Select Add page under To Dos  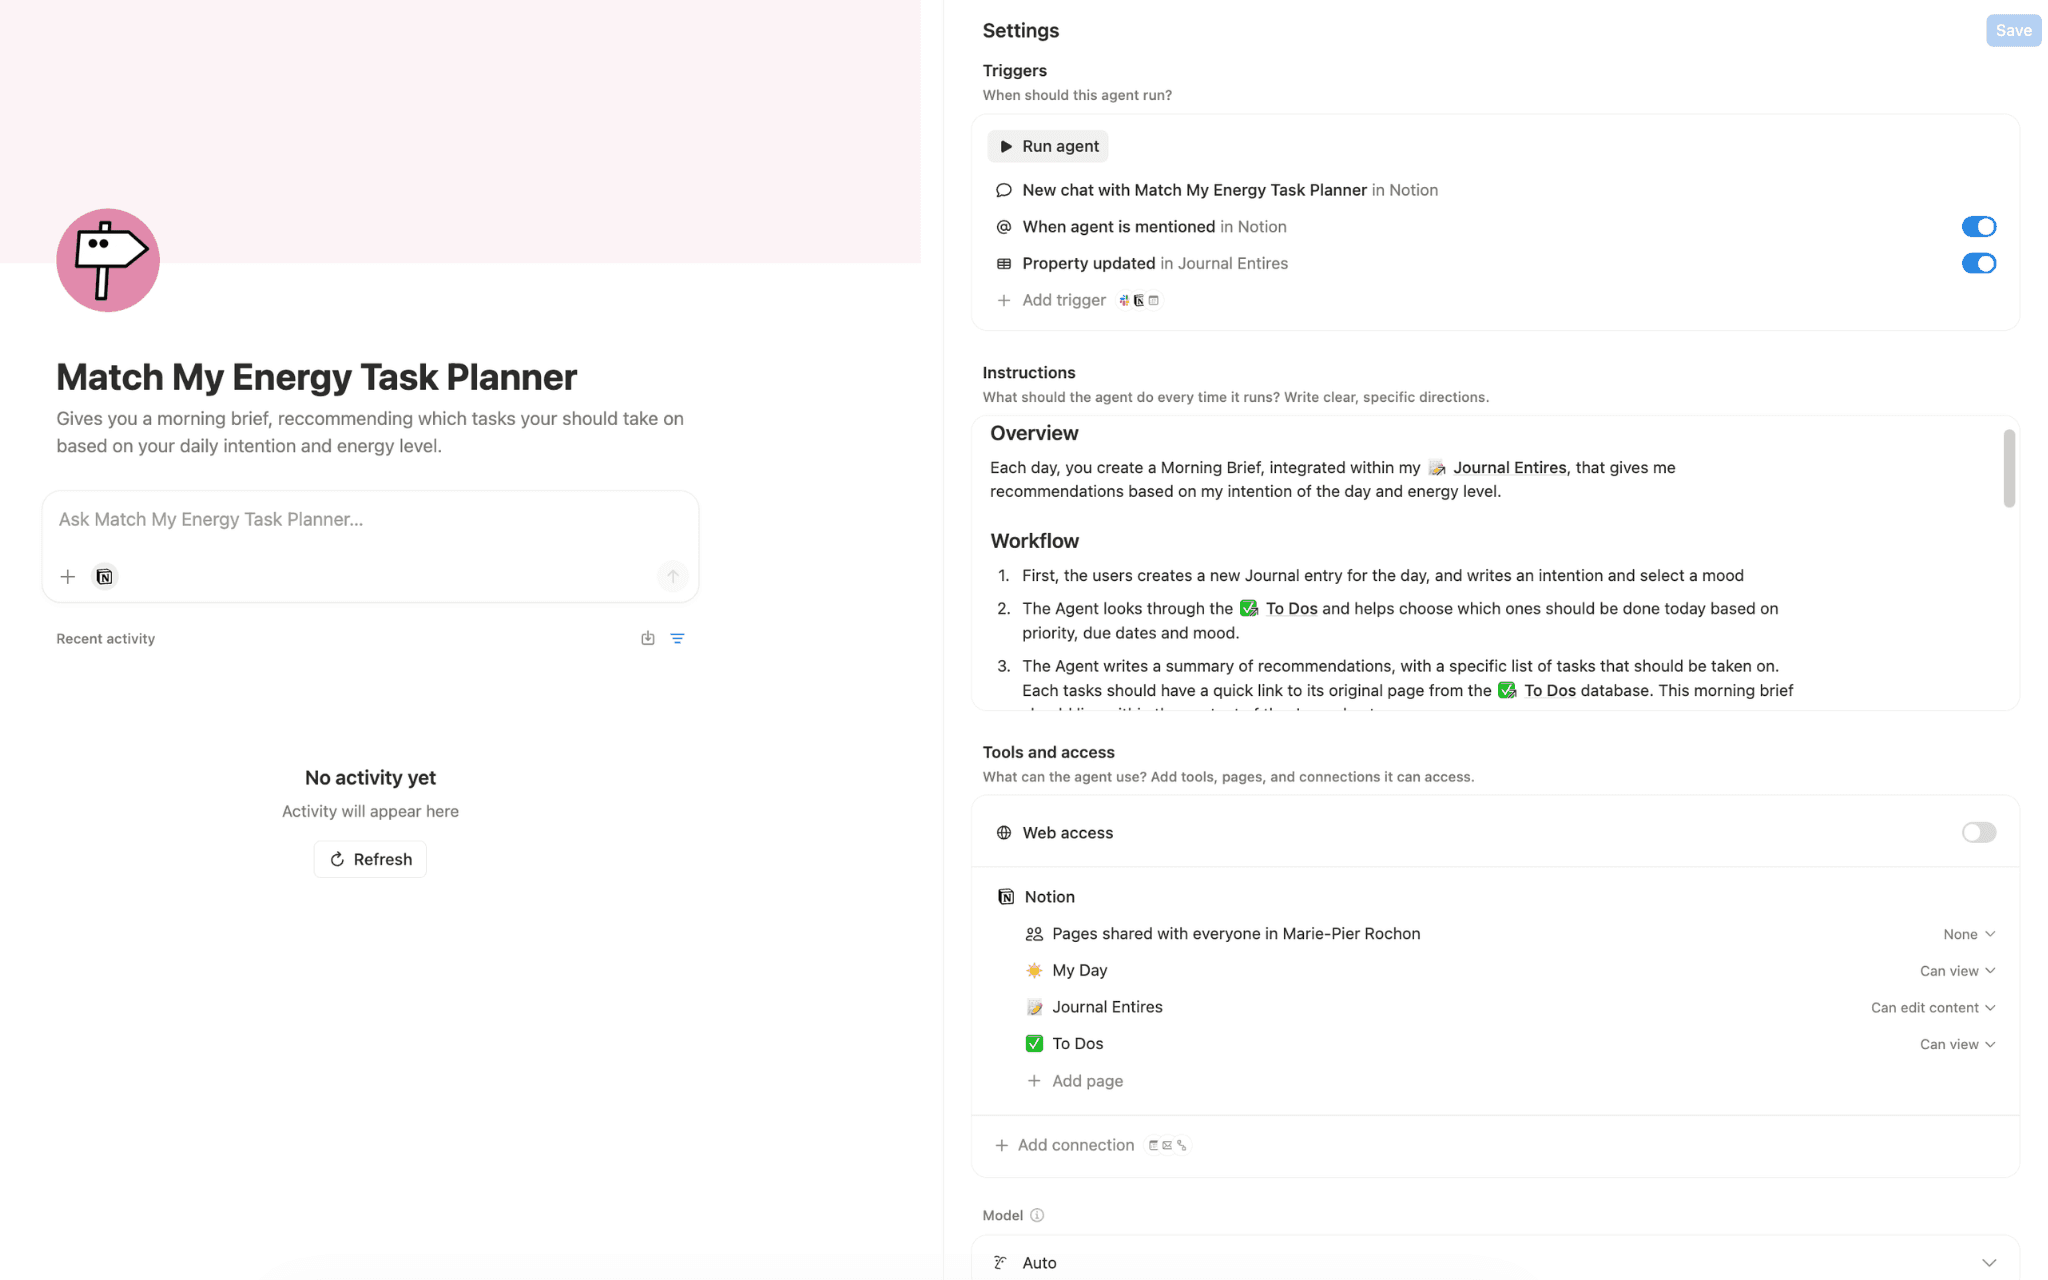coord(1087,1080)
